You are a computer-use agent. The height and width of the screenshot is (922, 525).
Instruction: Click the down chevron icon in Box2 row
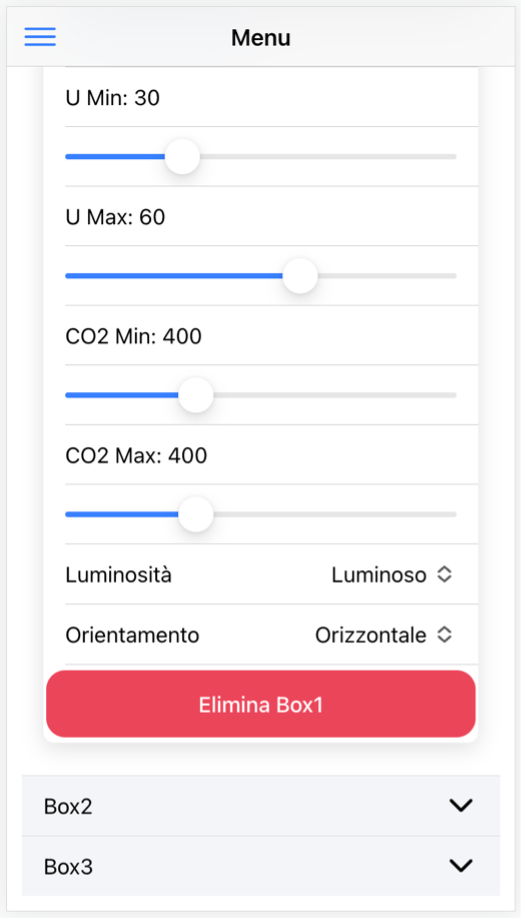[461, 806]
